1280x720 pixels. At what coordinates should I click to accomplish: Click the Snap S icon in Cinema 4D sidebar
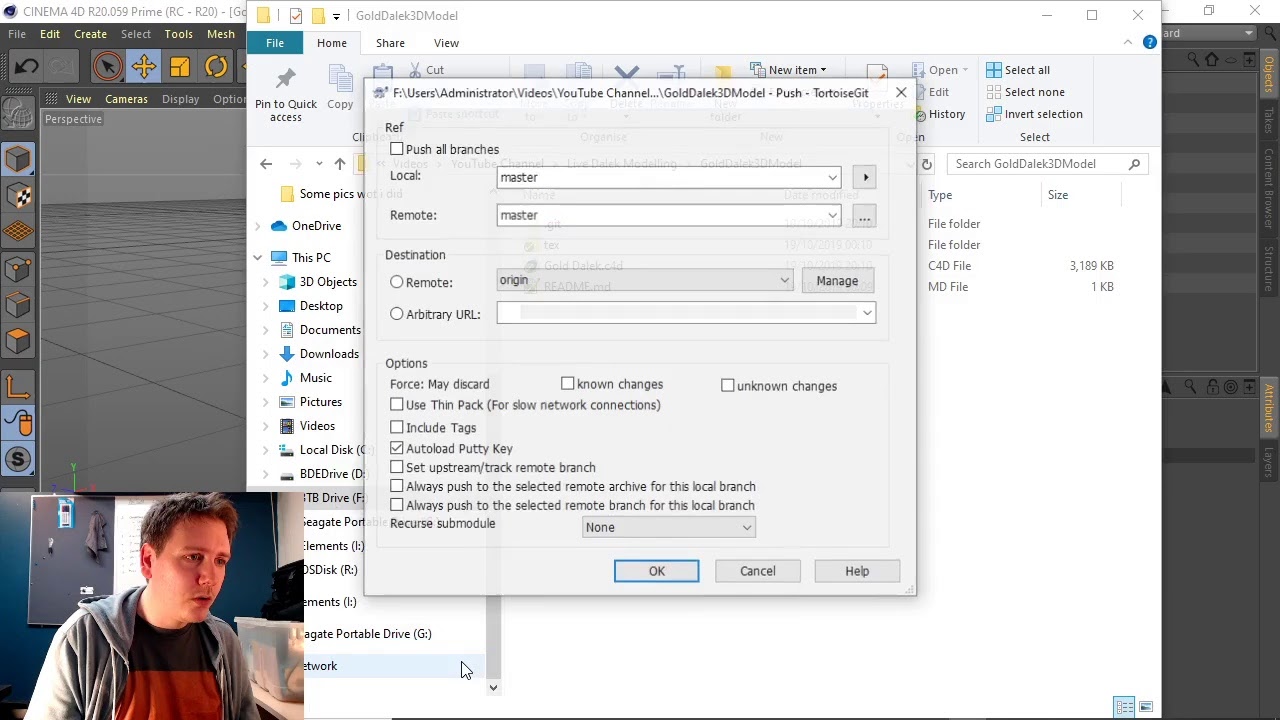pos(18,459)
